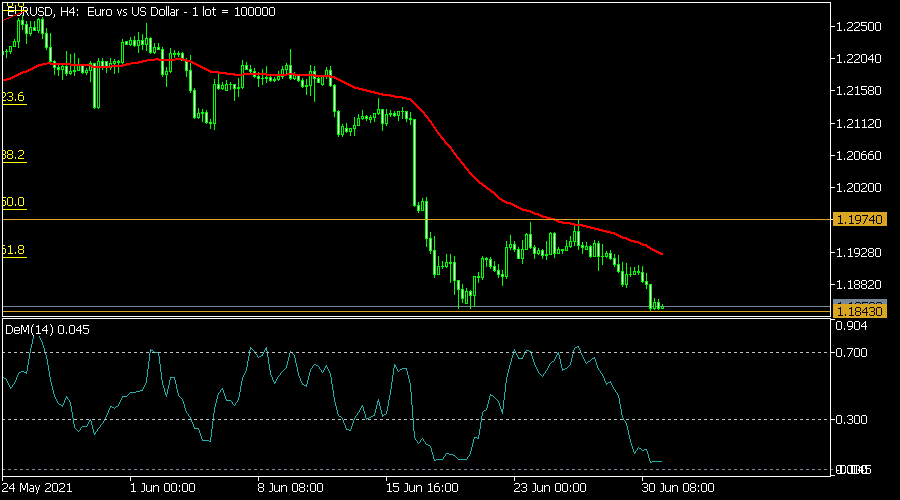Select the 50.0 Fibonacci level label

tap(13, 202)
